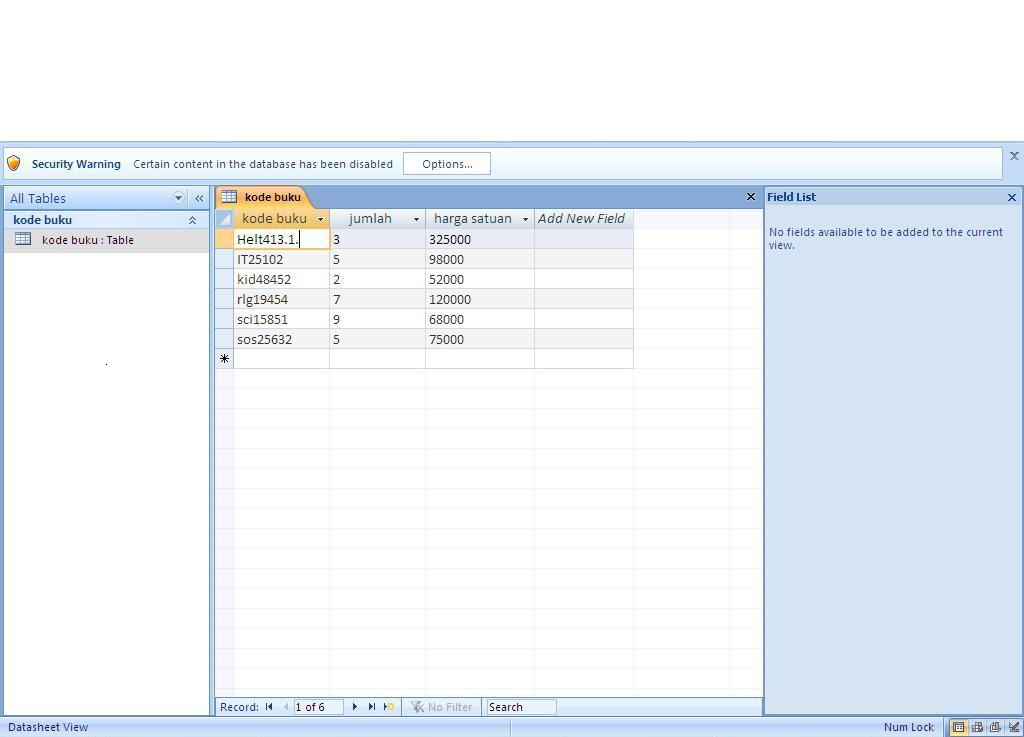Click the Helt413.1. cell being edited
The width and height of the screenshot is (1024, 737).
click(281, 240)
